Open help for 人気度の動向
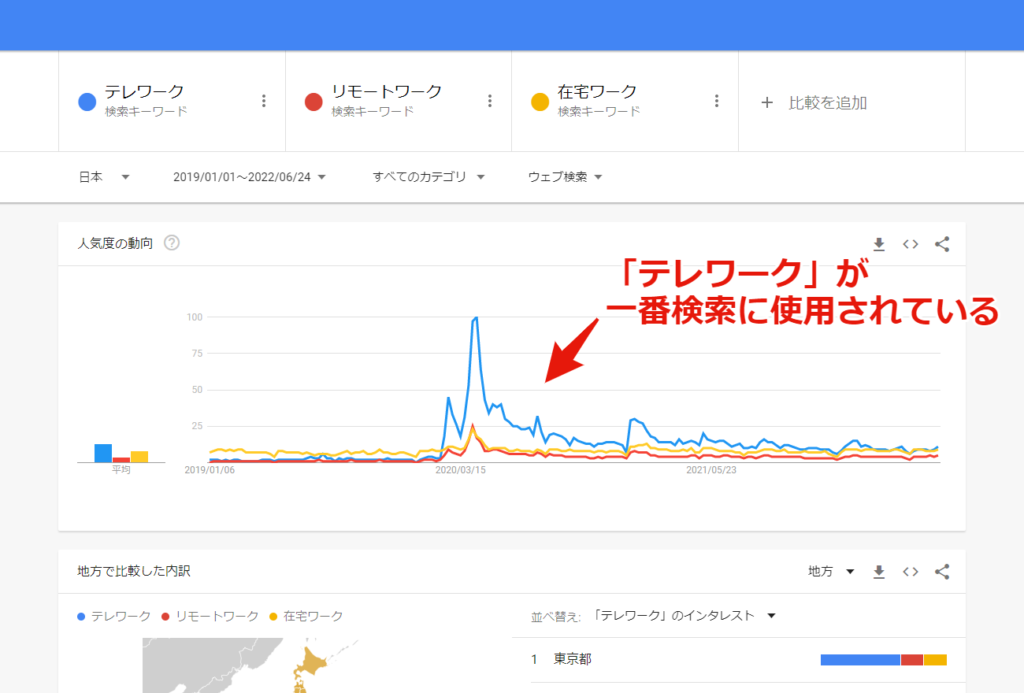Screen dimensions: 1024x693 [x=171, y=243]
